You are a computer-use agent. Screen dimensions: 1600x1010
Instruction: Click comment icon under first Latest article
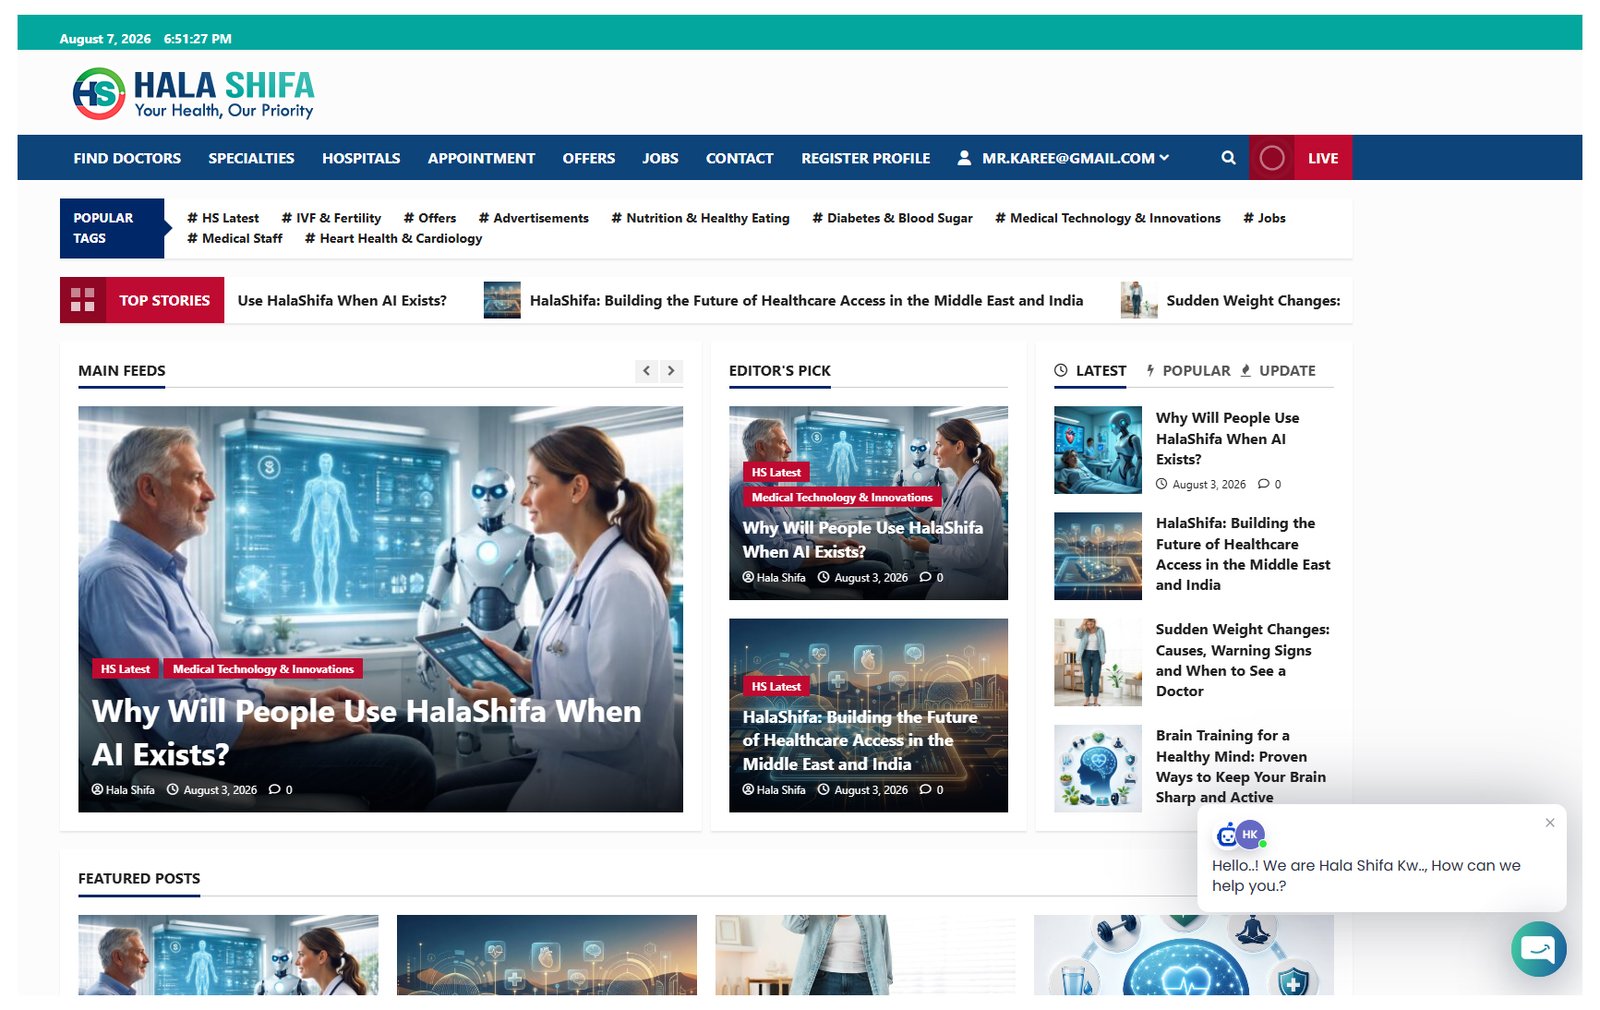point(1263,484)
